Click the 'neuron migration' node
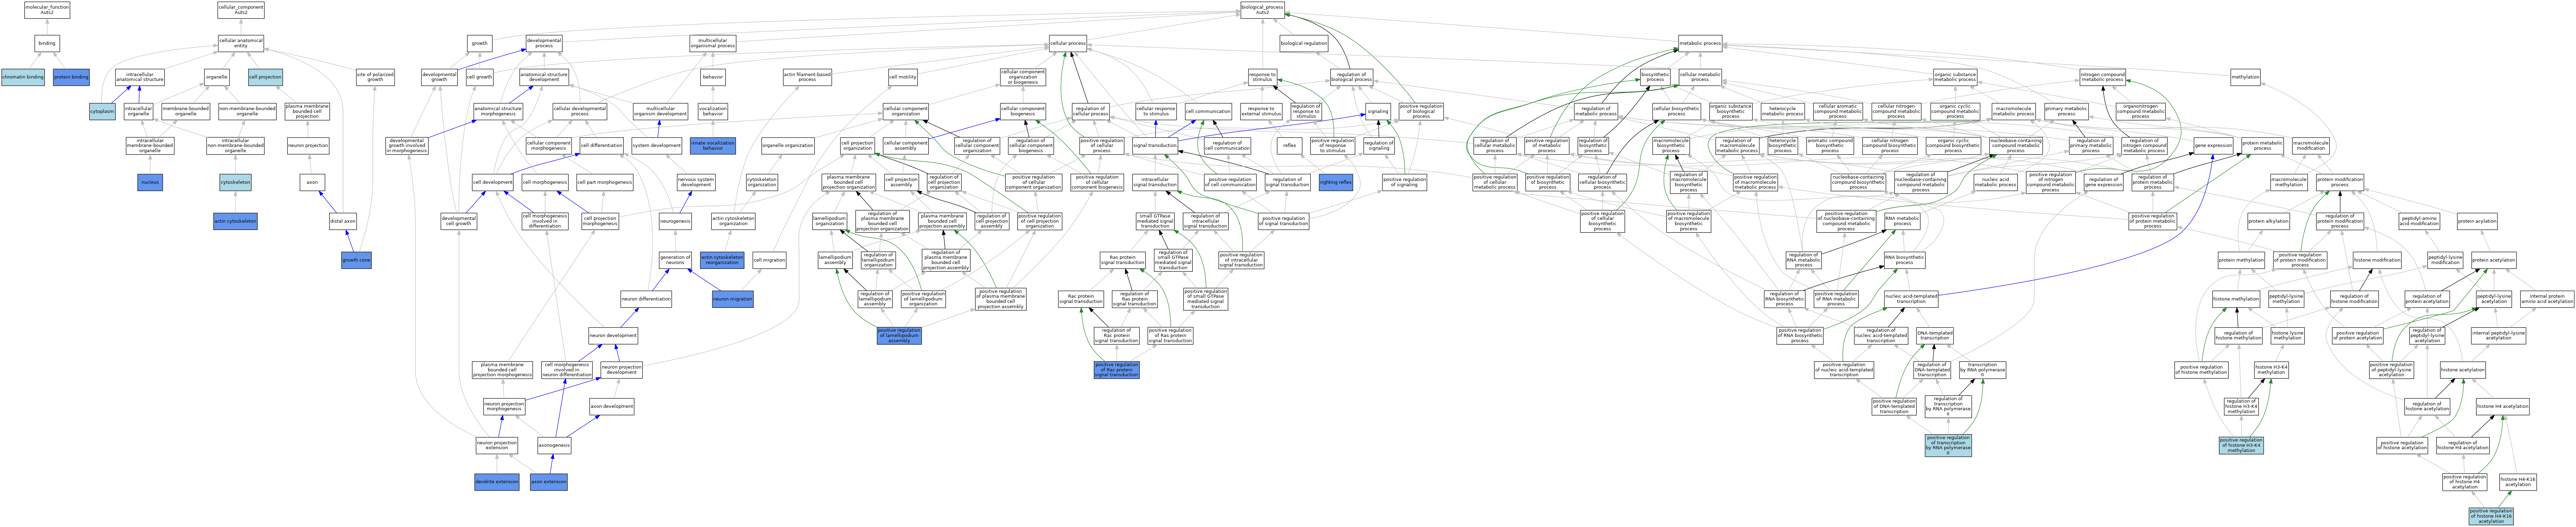2576x527 pixels. click(733, 299)
